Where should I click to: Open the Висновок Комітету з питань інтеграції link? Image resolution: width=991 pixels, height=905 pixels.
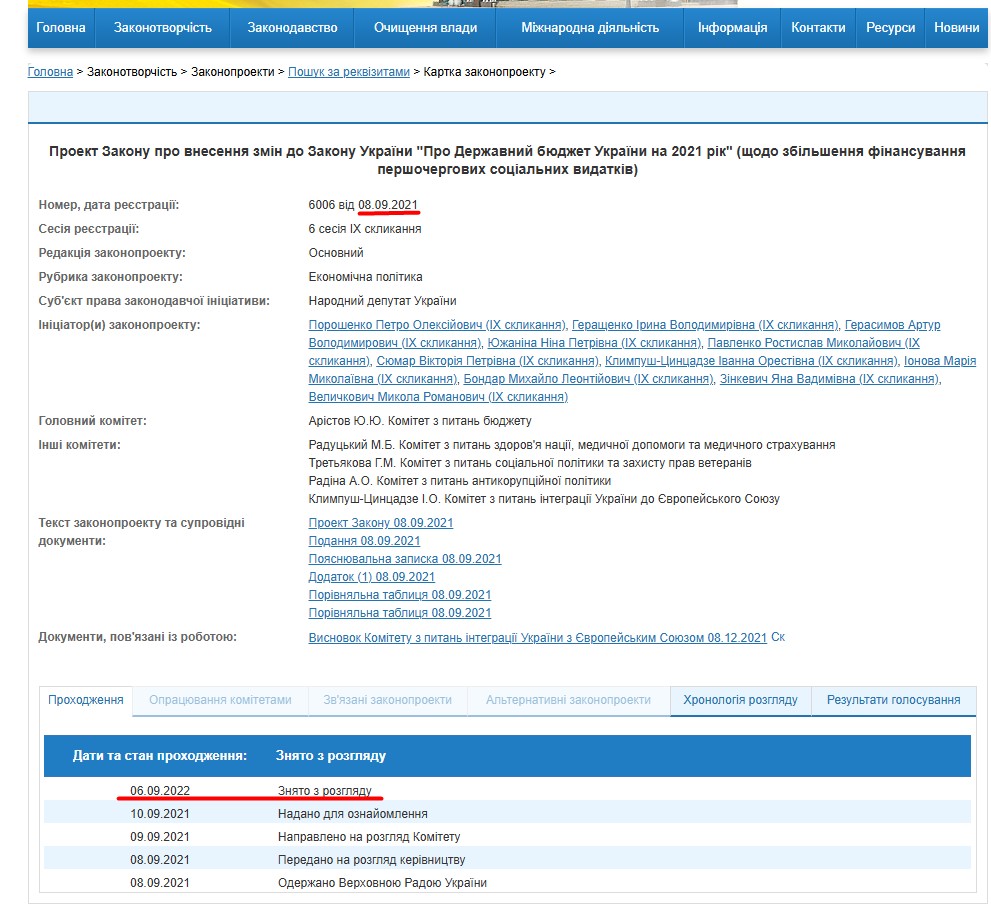coord(537,638)
